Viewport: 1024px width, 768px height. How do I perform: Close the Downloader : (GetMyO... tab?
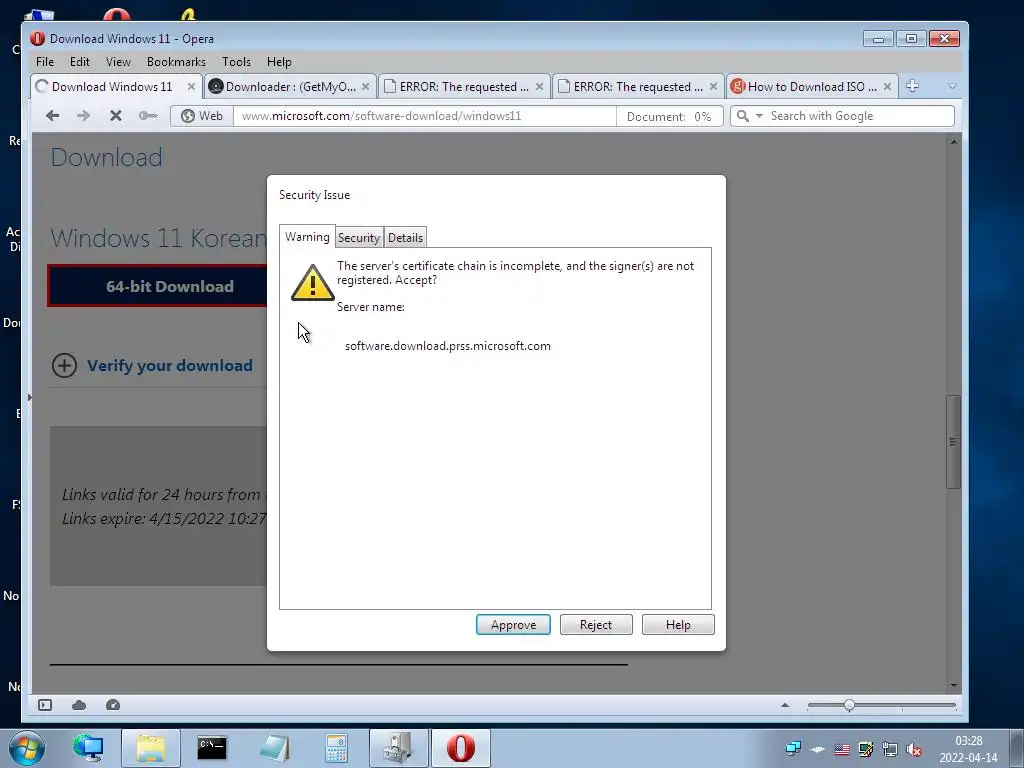tap(365, 86)
